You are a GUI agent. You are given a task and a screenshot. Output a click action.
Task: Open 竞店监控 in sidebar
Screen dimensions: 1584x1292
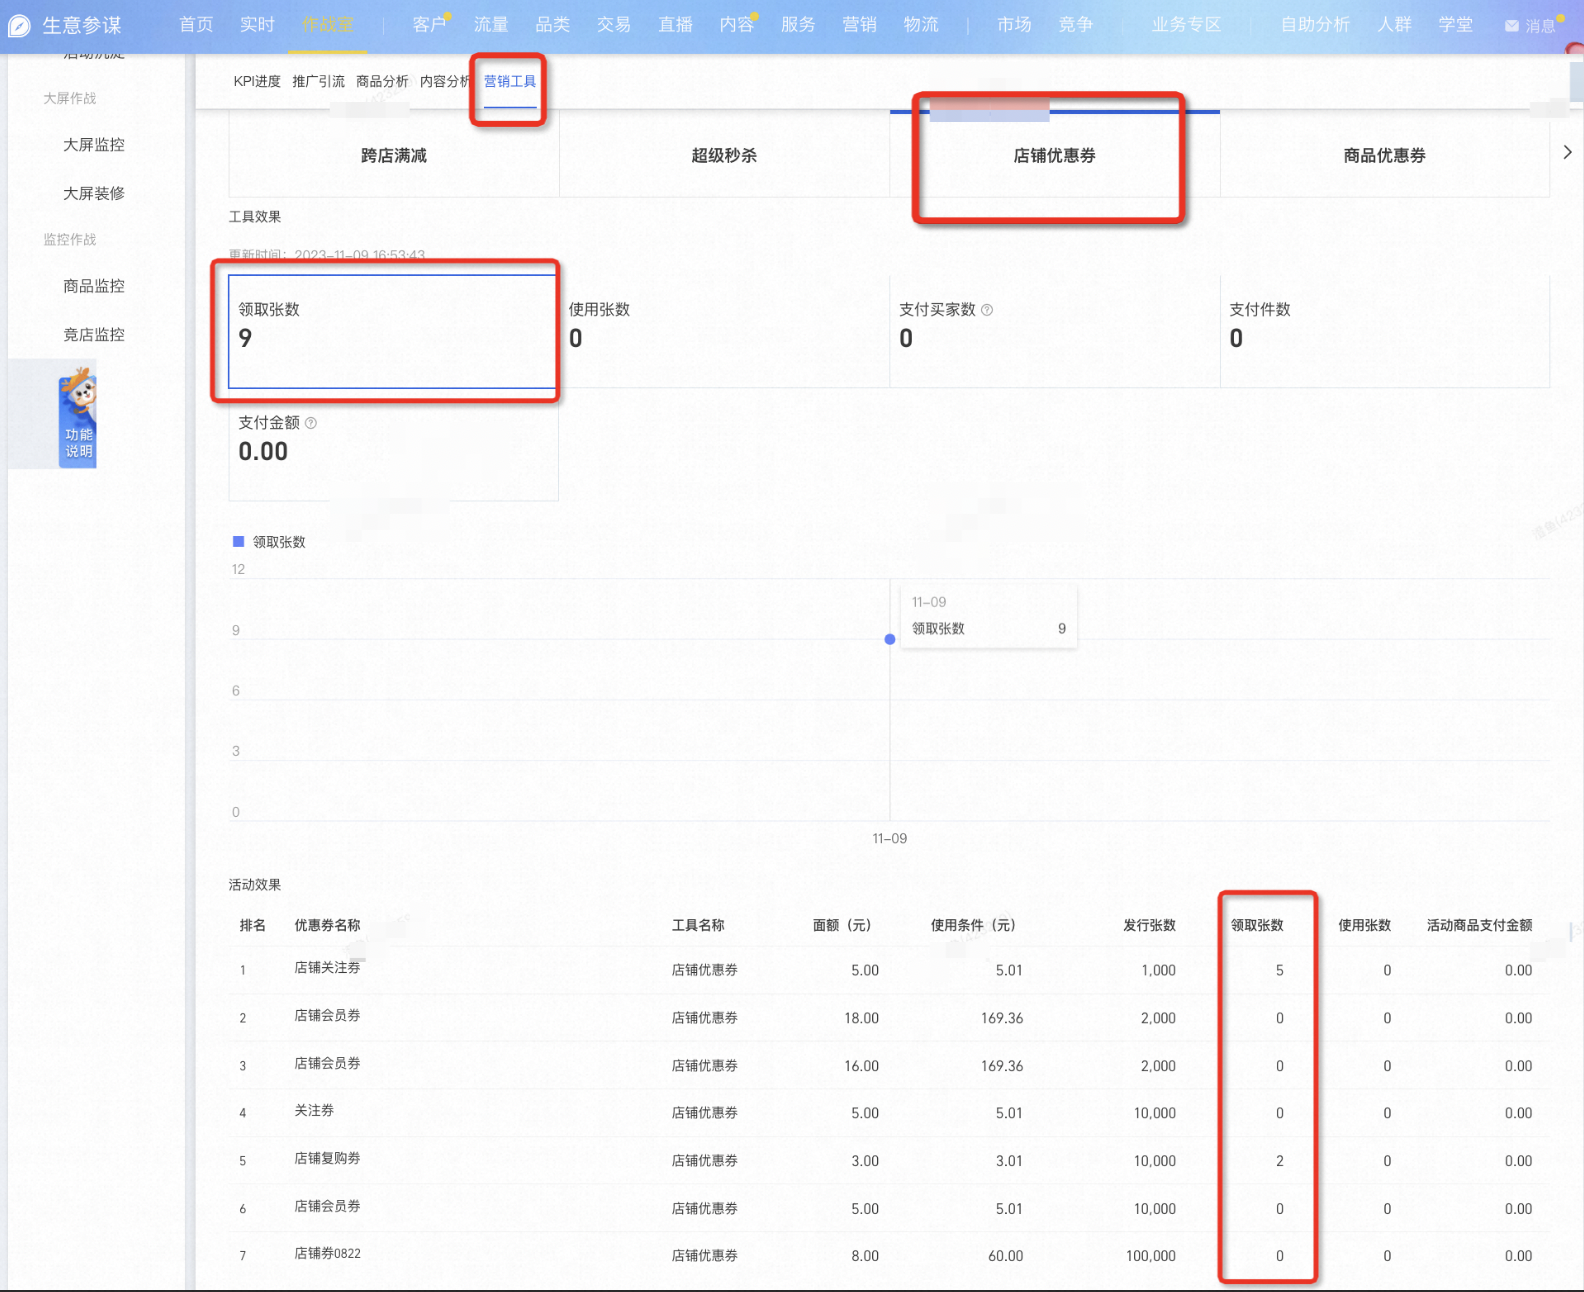point(94,334)
